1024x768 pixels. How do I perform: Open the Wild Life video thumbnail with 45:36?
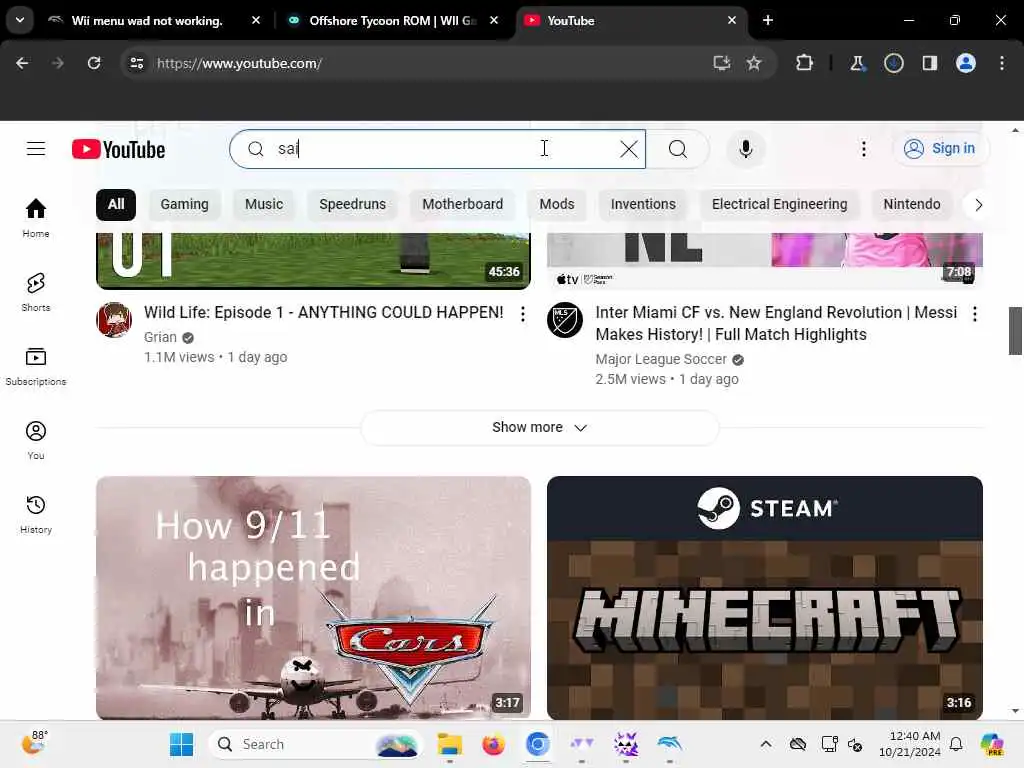313,261
